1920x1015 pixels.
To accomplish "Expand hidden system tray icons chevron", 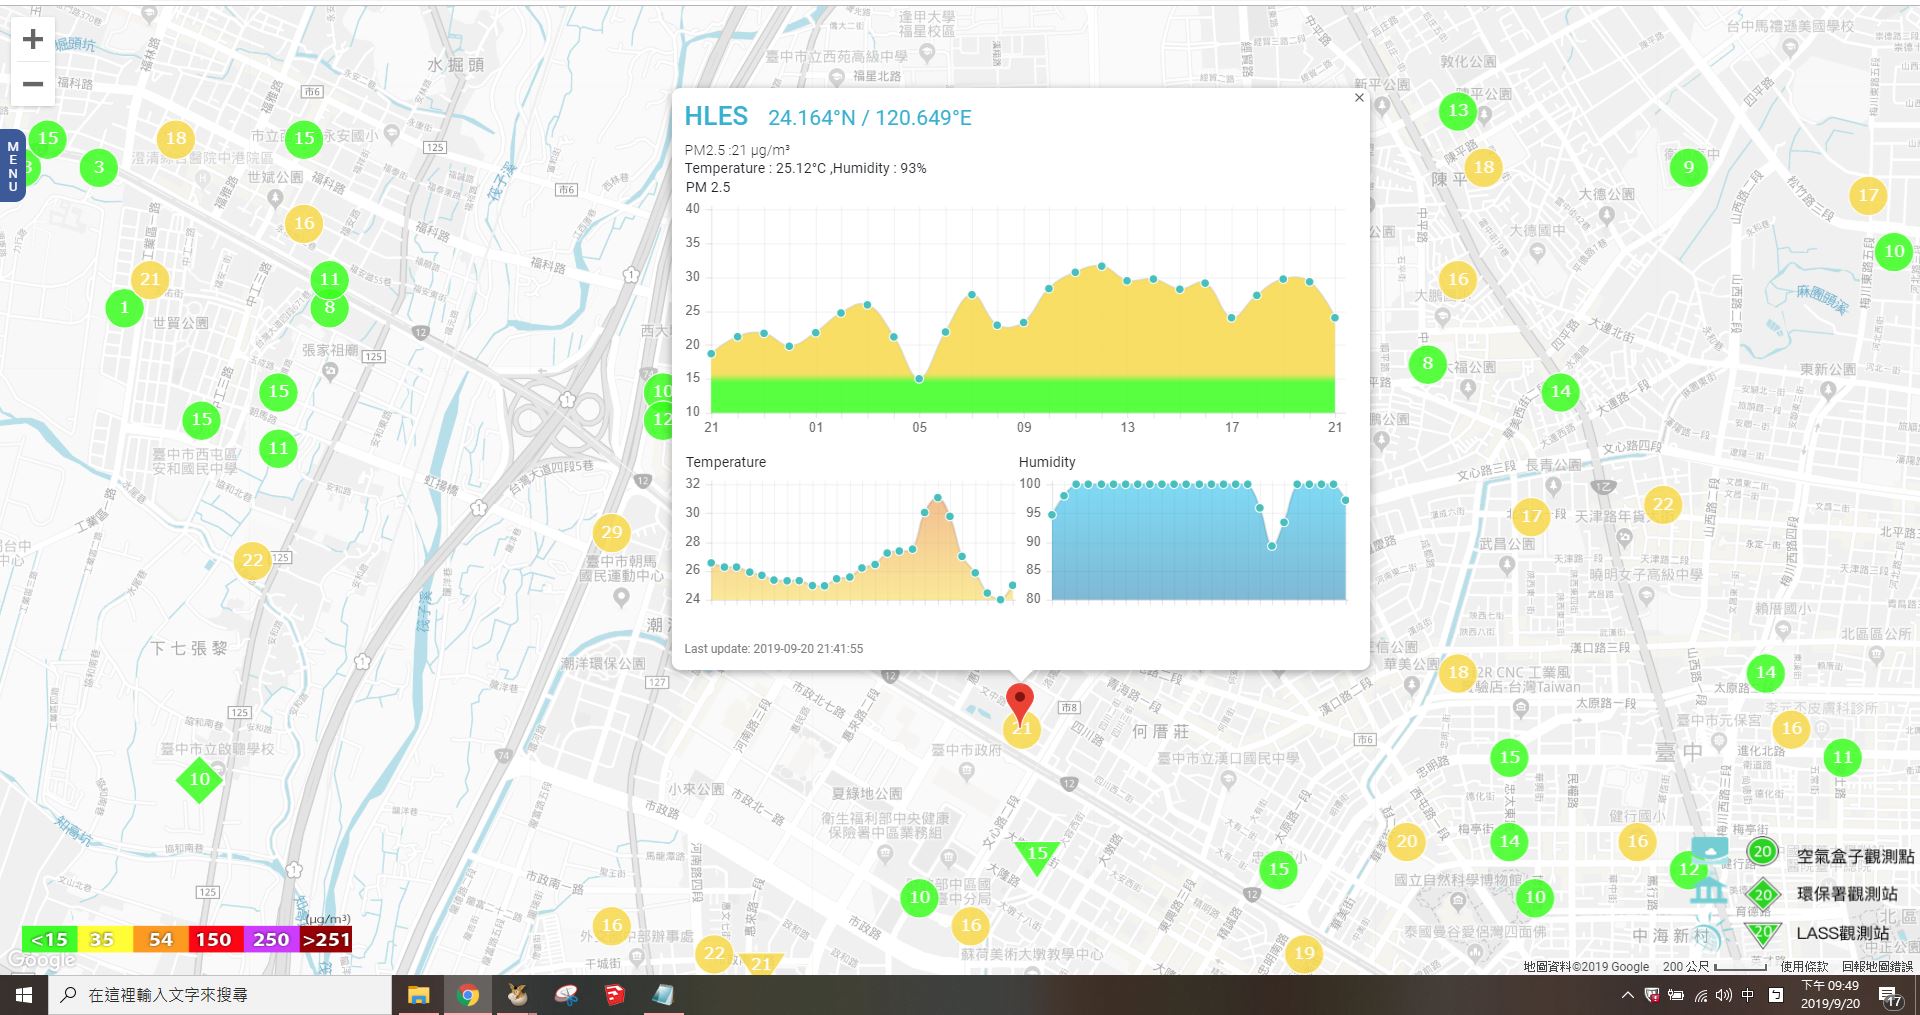I will pyautogui.click(x=1627, y=995).
